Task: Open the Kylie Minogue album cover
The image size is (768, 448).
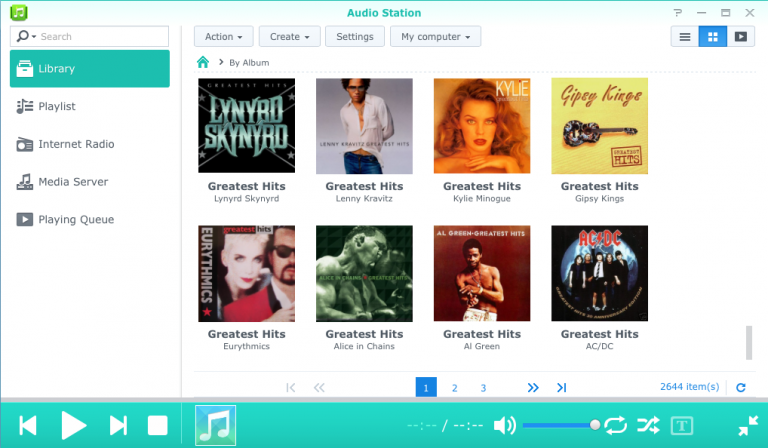Action: tap(482, 126)
